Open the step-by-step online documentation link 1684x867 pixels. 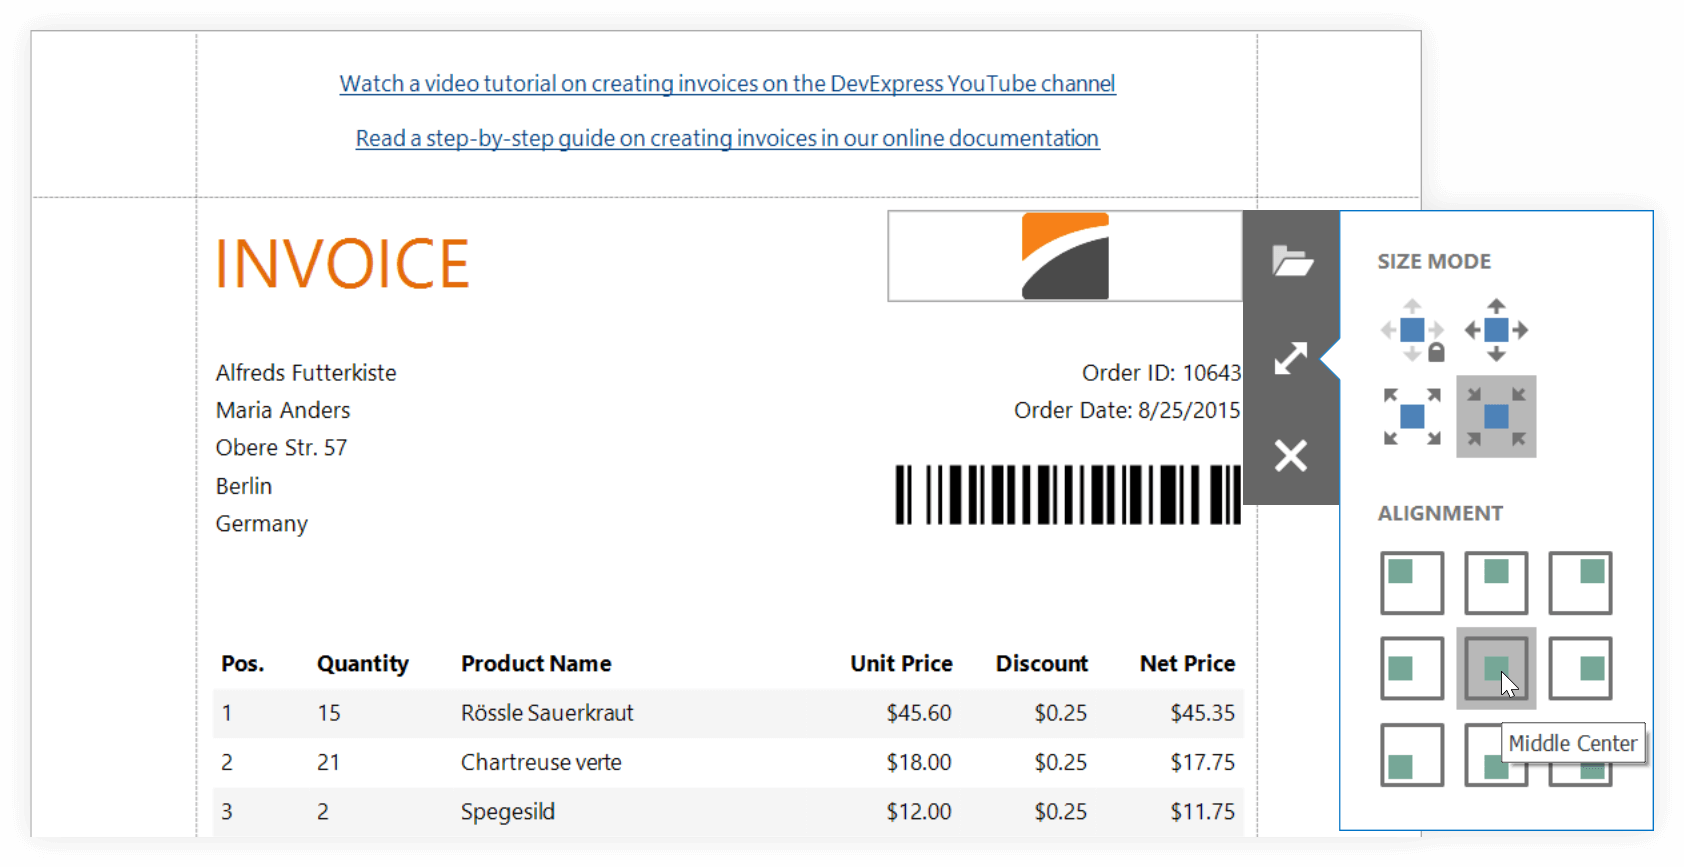[x=727, y=138]
